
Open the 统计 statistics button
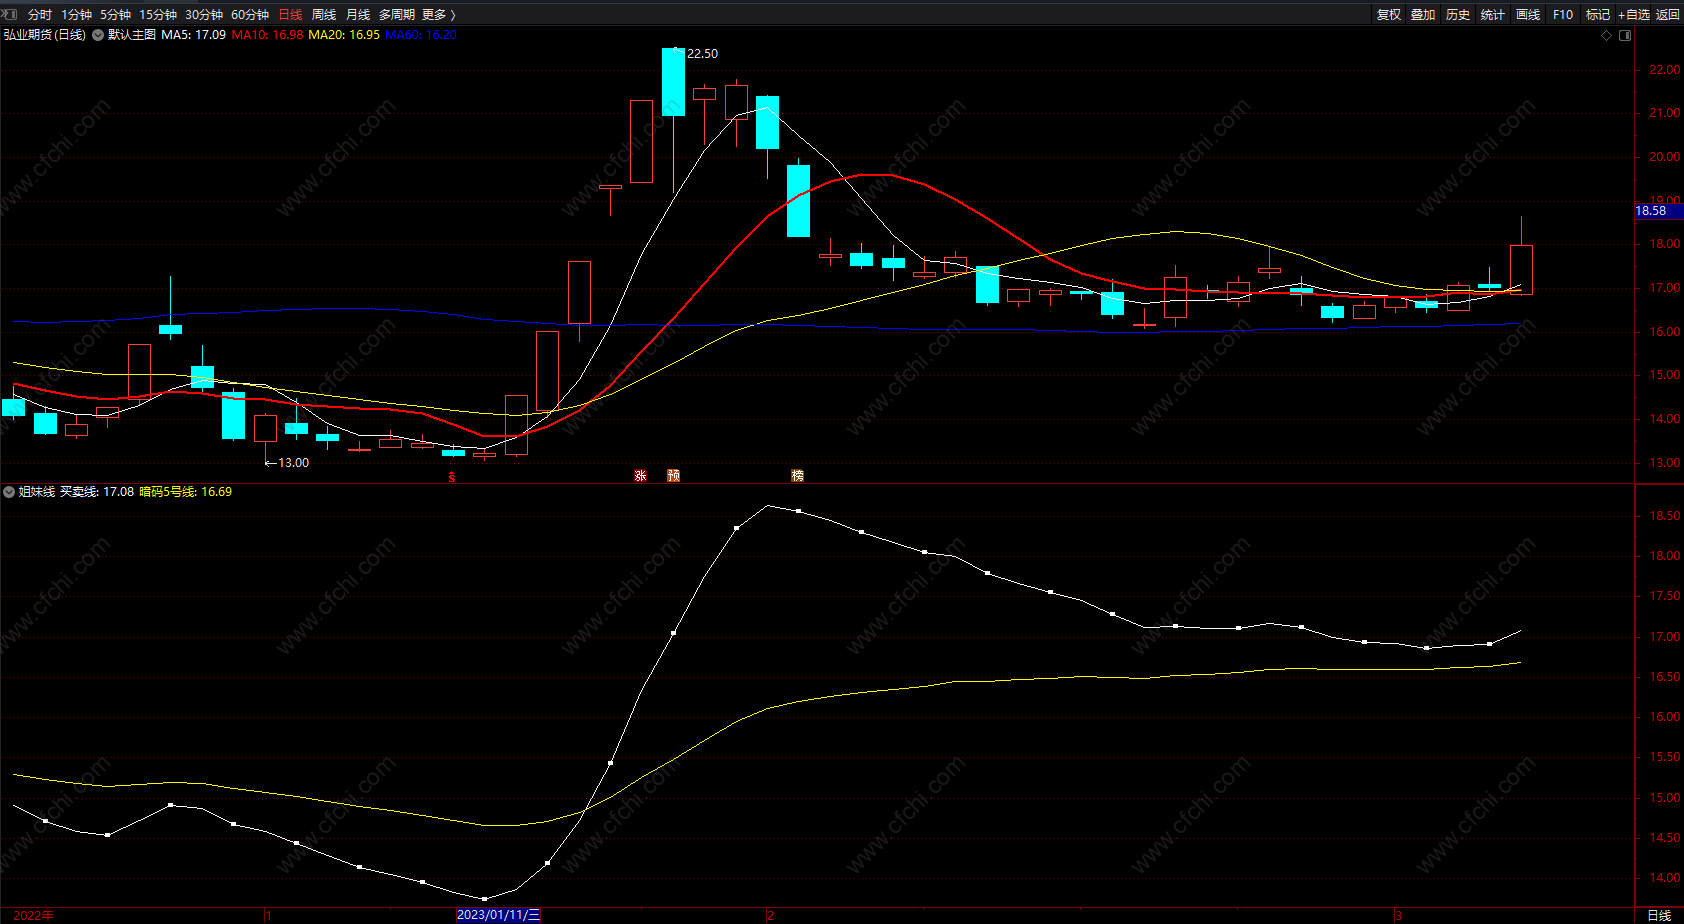click(x=1493, y=15)
